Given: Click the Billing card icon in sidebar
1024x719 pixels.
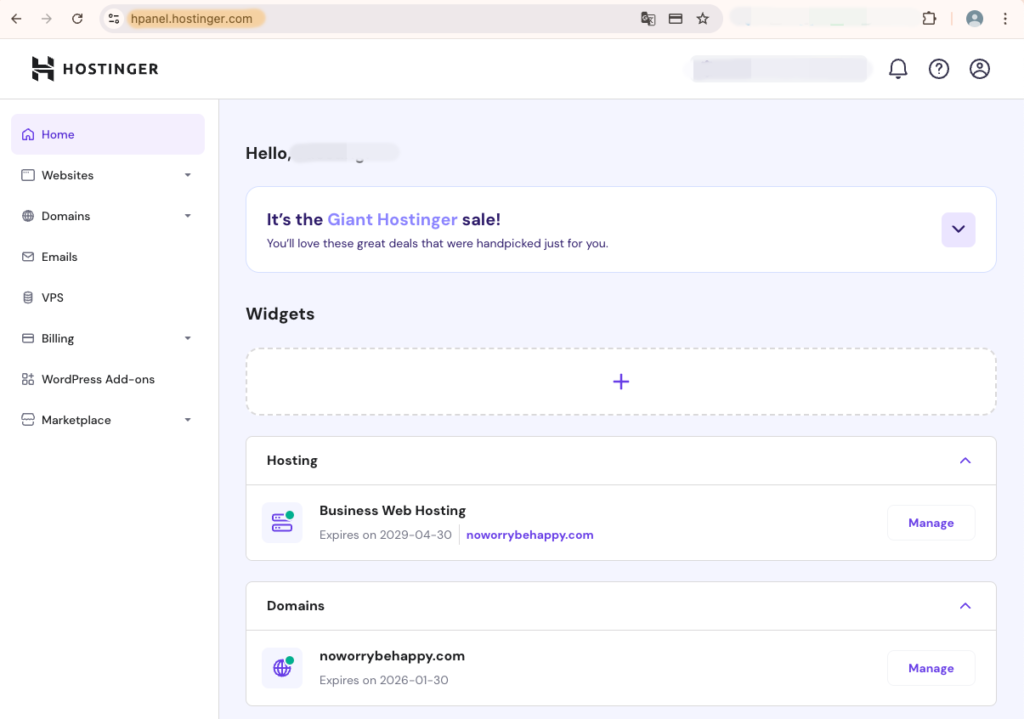Looking at the screenshot, I should [x=27, y=338].
